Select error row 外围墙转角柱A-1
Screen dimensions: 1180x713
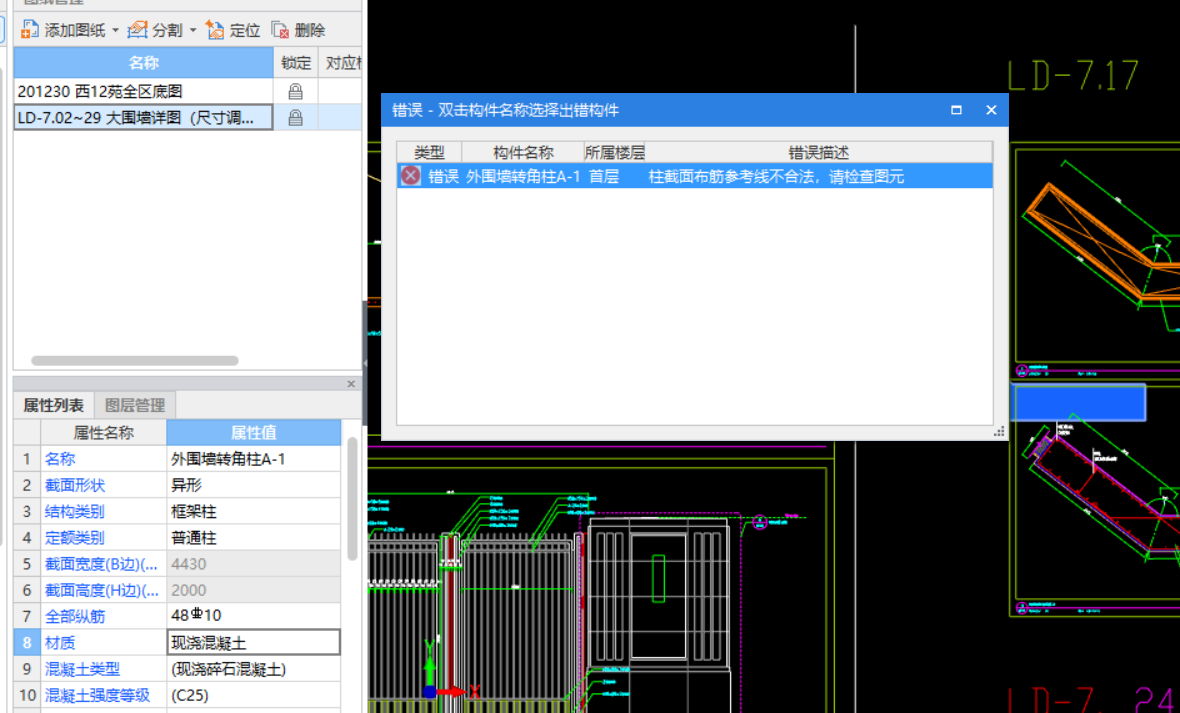(x=695, y=175)
